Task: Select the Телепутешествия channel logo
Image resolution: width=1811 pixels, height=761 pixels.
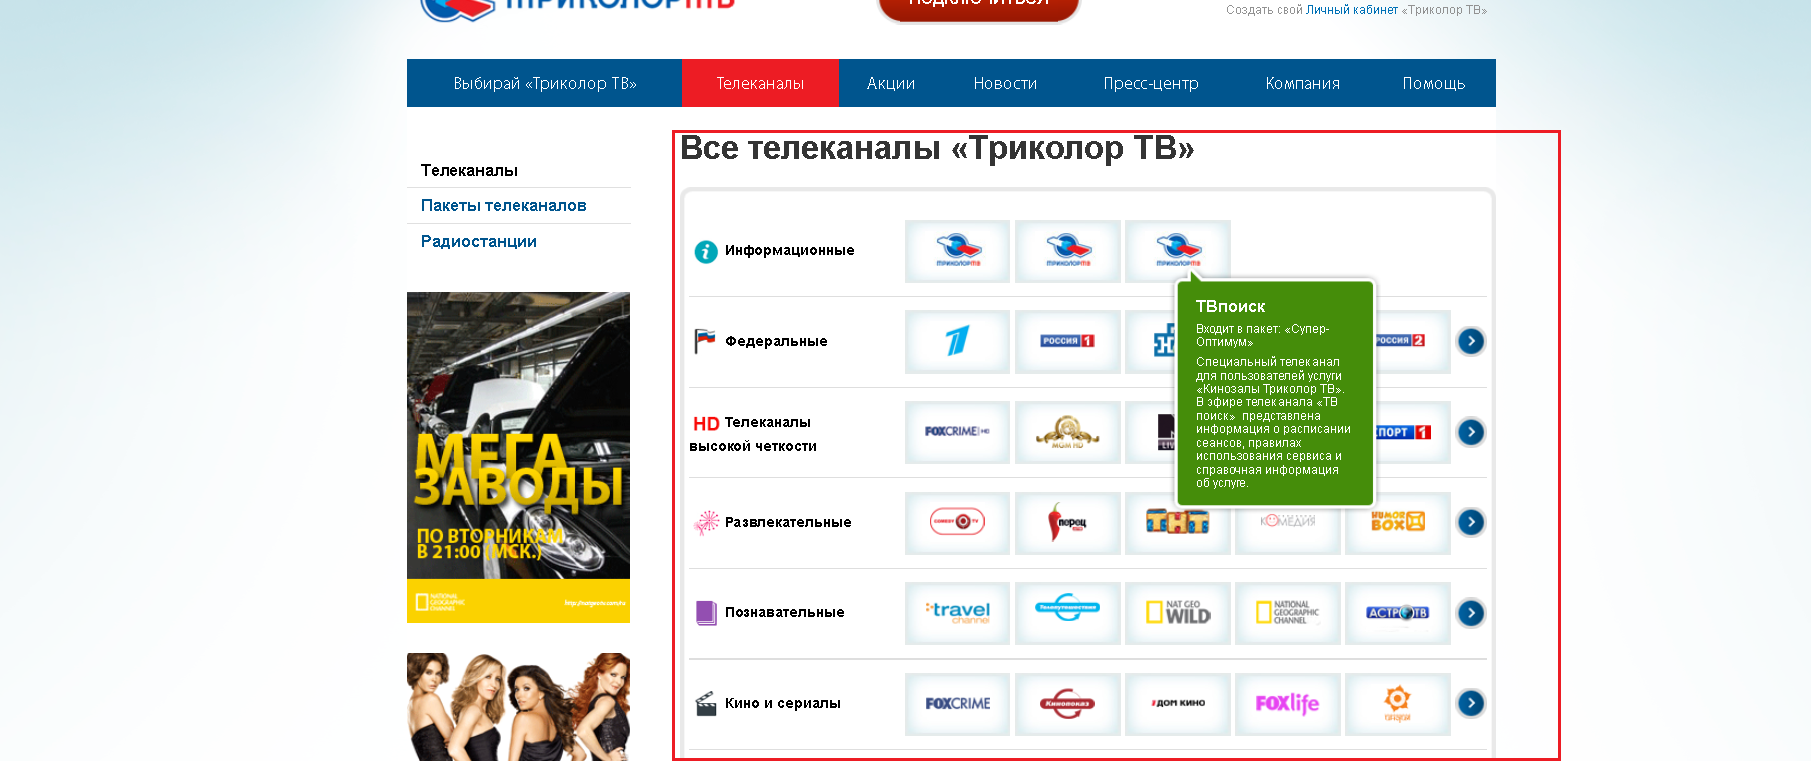Action: (x=1067, y=613)
